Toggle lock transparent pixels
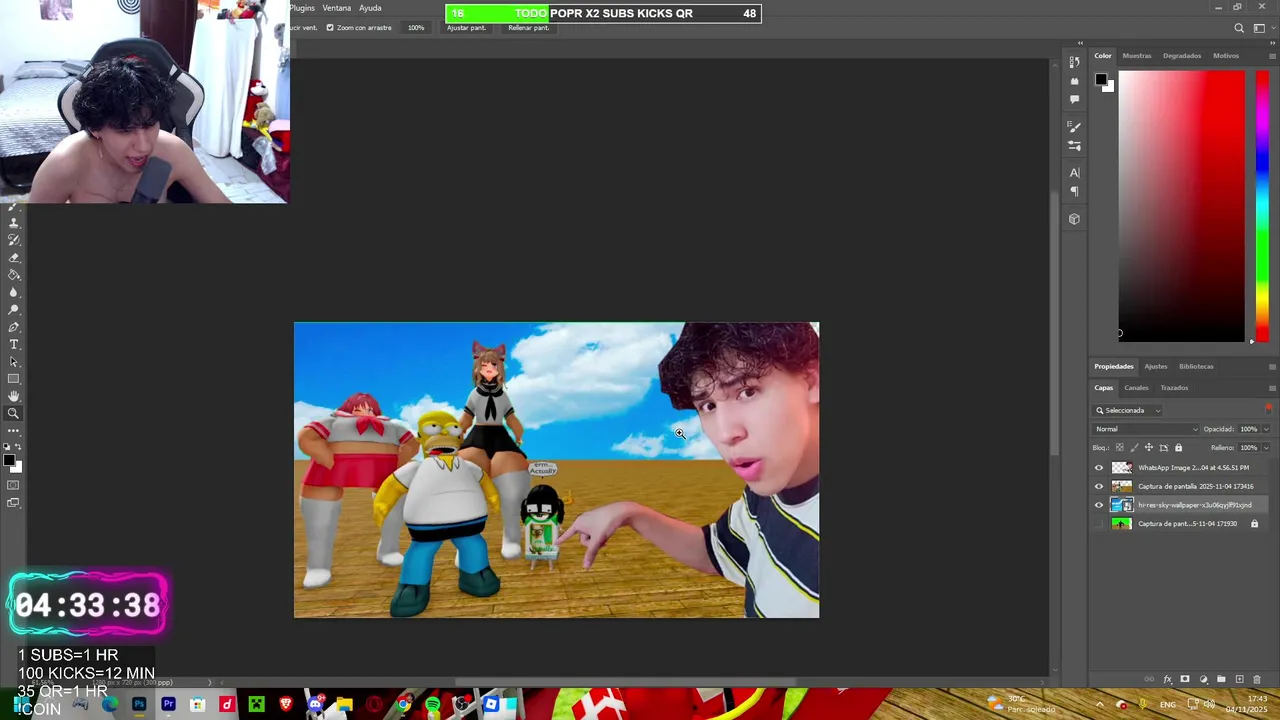 [x=1119, y=447]
